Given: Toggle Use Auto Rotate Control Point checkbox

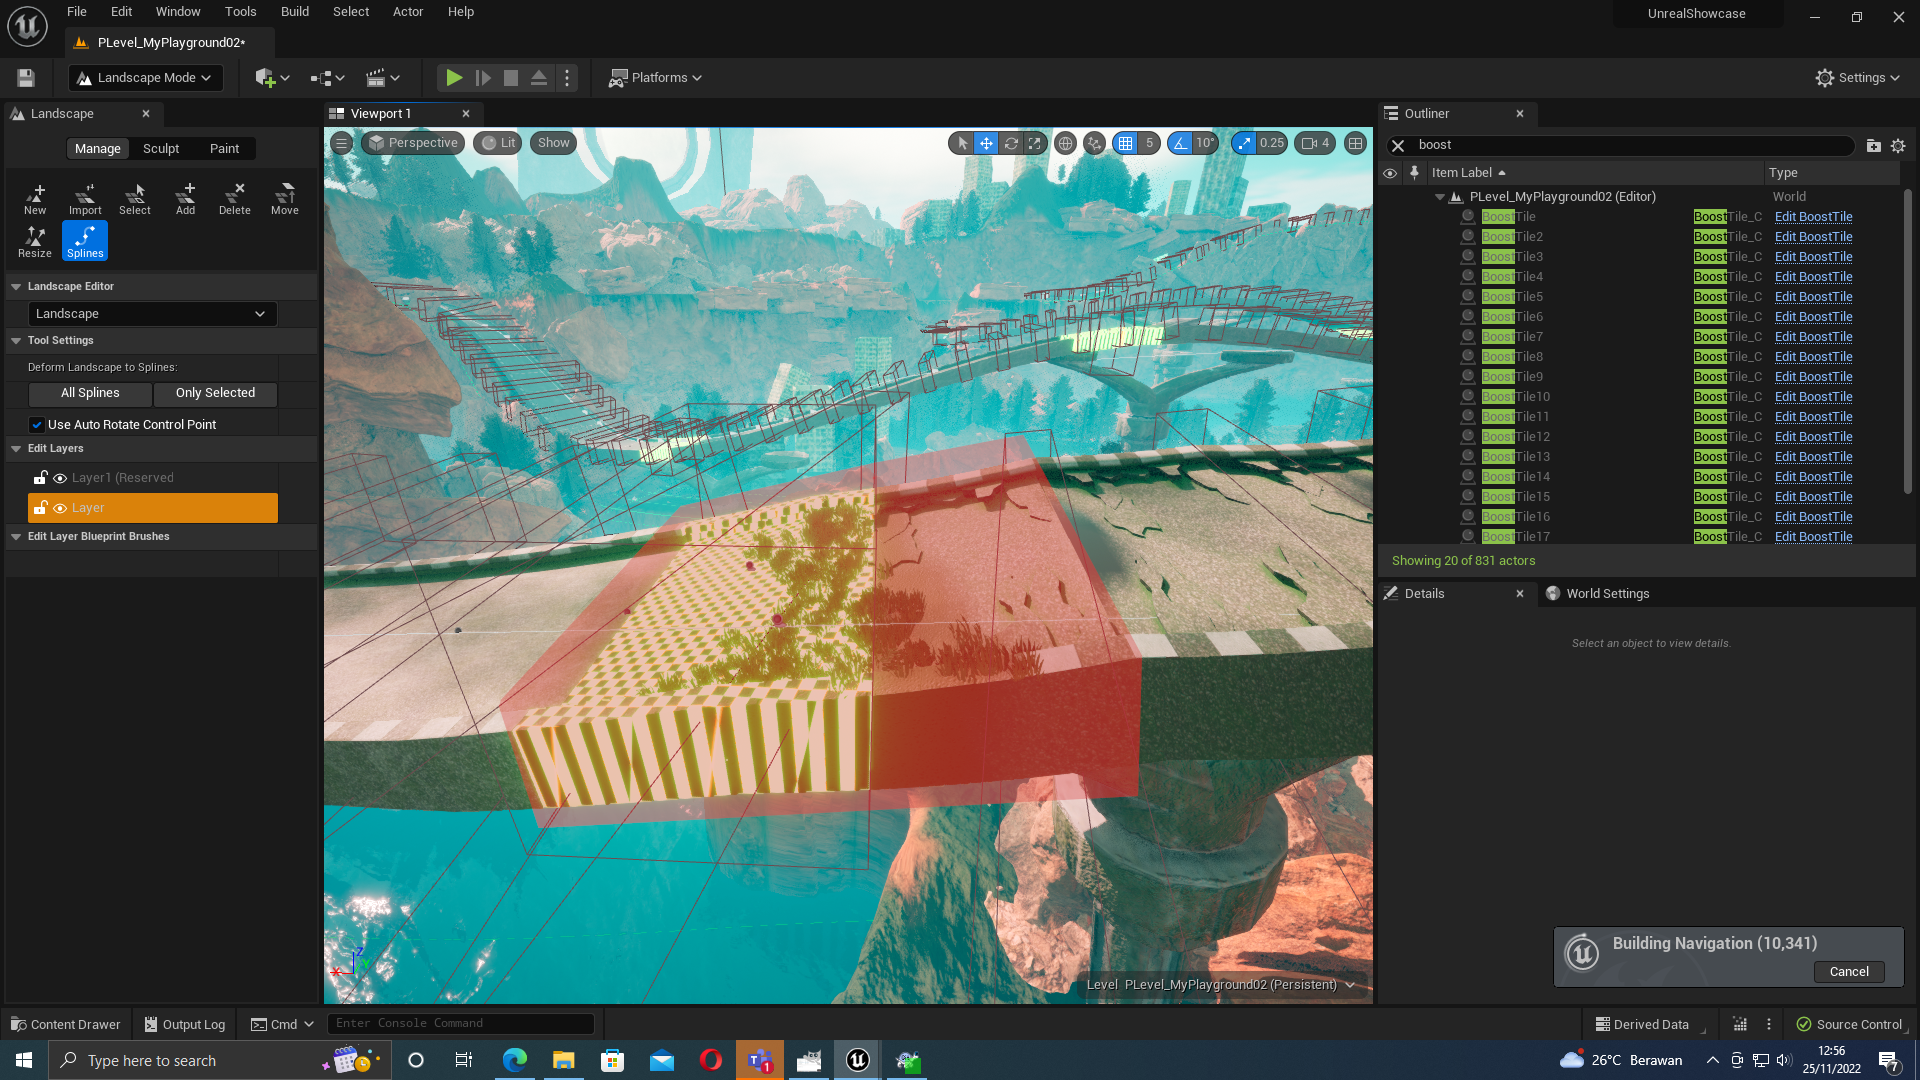Looking at the screenshot, I should click(37, 425).
